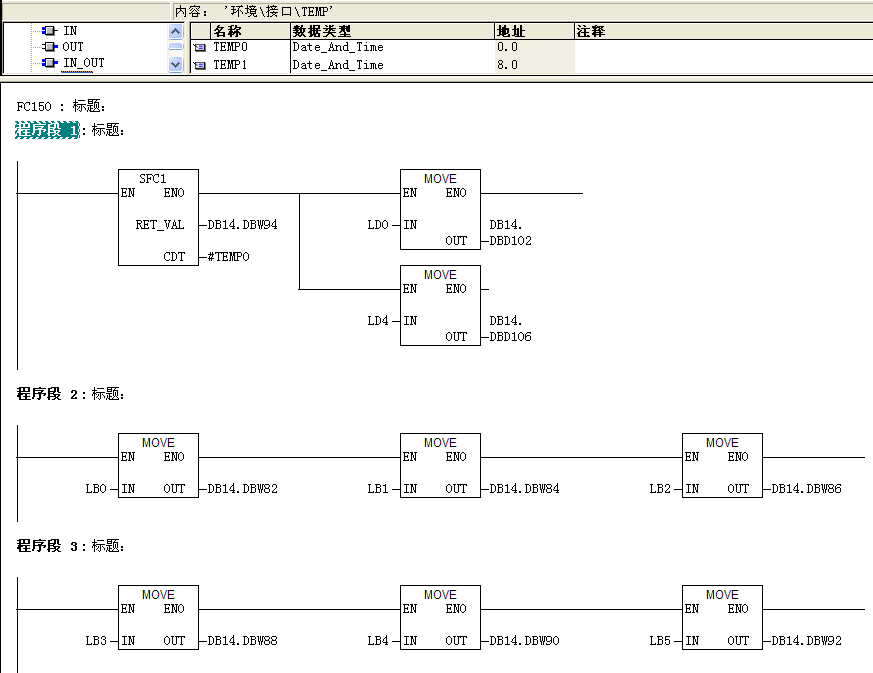
Task: Select the MOVE block writing DB14.DBD106
Action: 441,307
